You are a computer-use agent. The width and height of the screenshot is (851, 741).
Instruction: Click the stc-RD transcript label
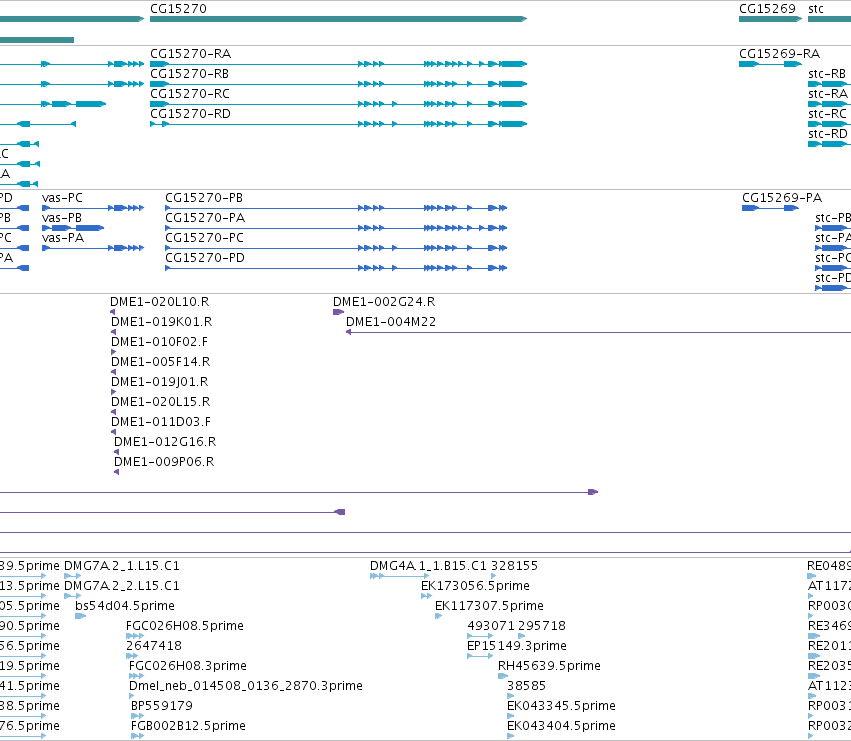click(828, 134)
